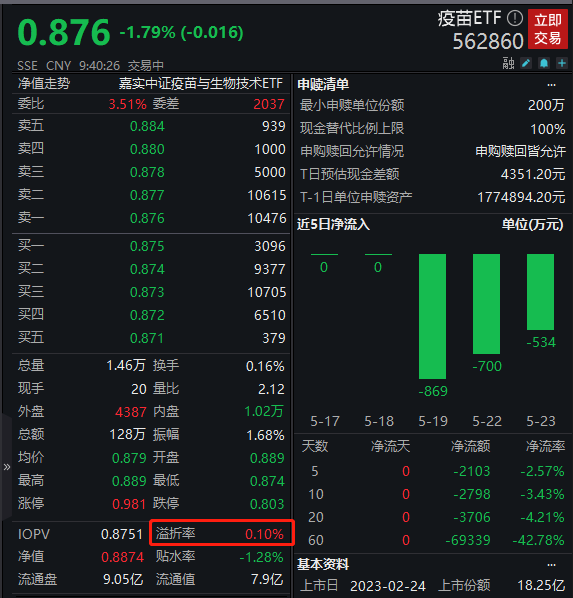Open the 净值走势 tab
Viewport: 573px width, 598px height.
point(44,83)
